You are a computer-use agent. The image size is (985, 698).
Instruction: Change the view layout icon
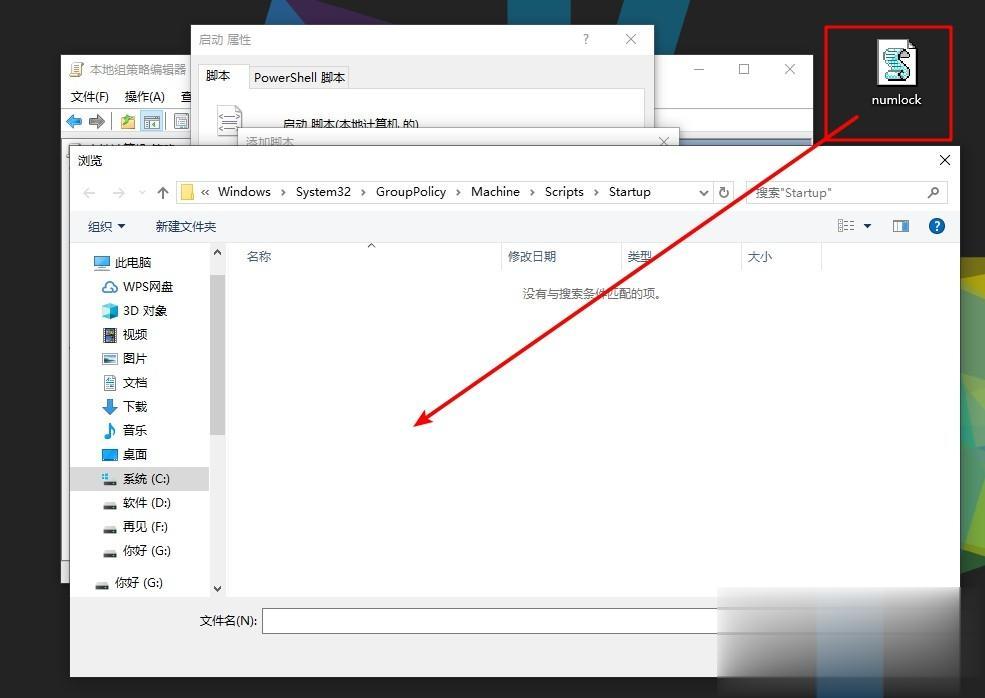[x=846, y=226]
